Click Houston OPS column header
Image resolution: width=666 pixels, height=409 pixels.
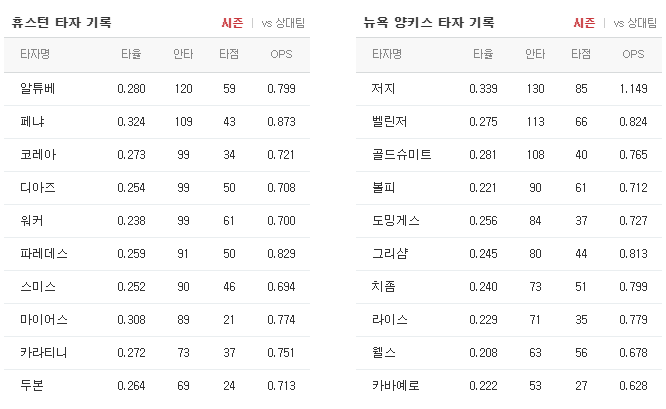click(281, 54)
